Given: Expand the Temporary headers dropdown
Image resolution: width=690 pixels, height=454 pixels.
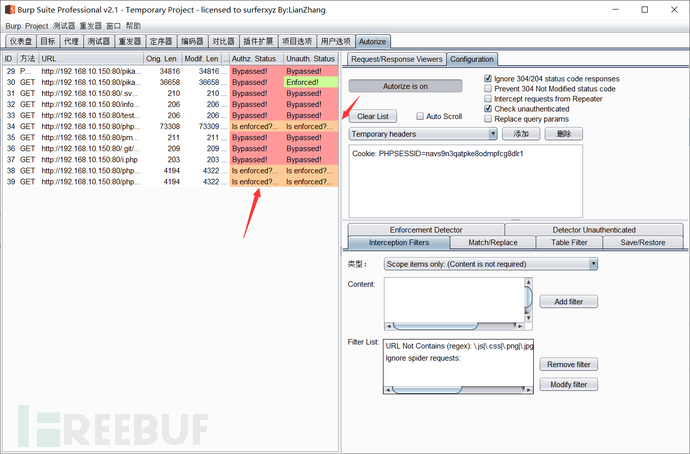Looking at the screenshot, I should (x=423, y=134).
